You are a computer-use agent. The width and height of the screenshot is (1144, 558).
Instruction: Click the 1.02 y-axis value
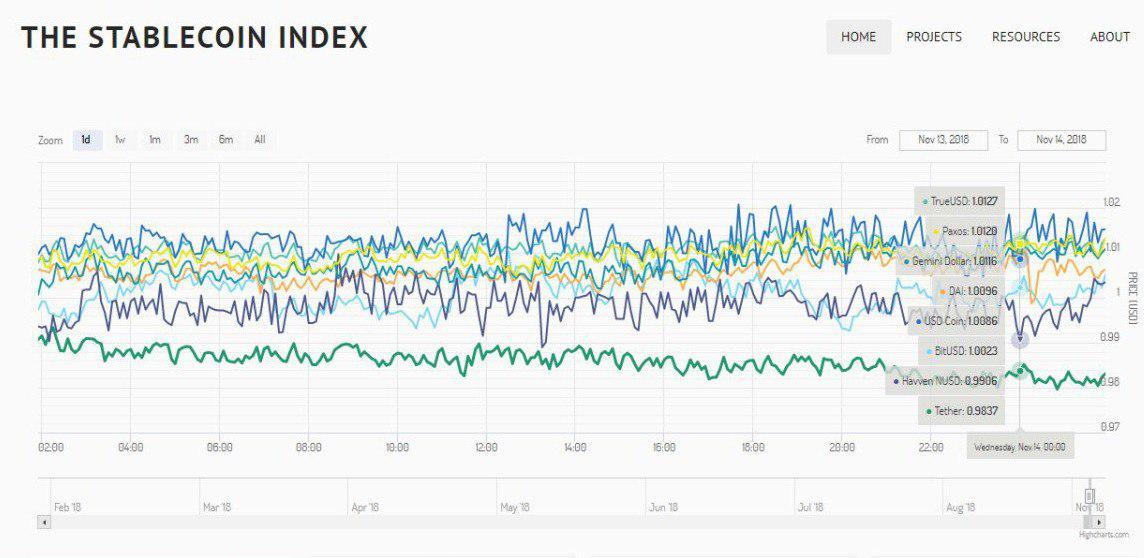point(1111,202)
